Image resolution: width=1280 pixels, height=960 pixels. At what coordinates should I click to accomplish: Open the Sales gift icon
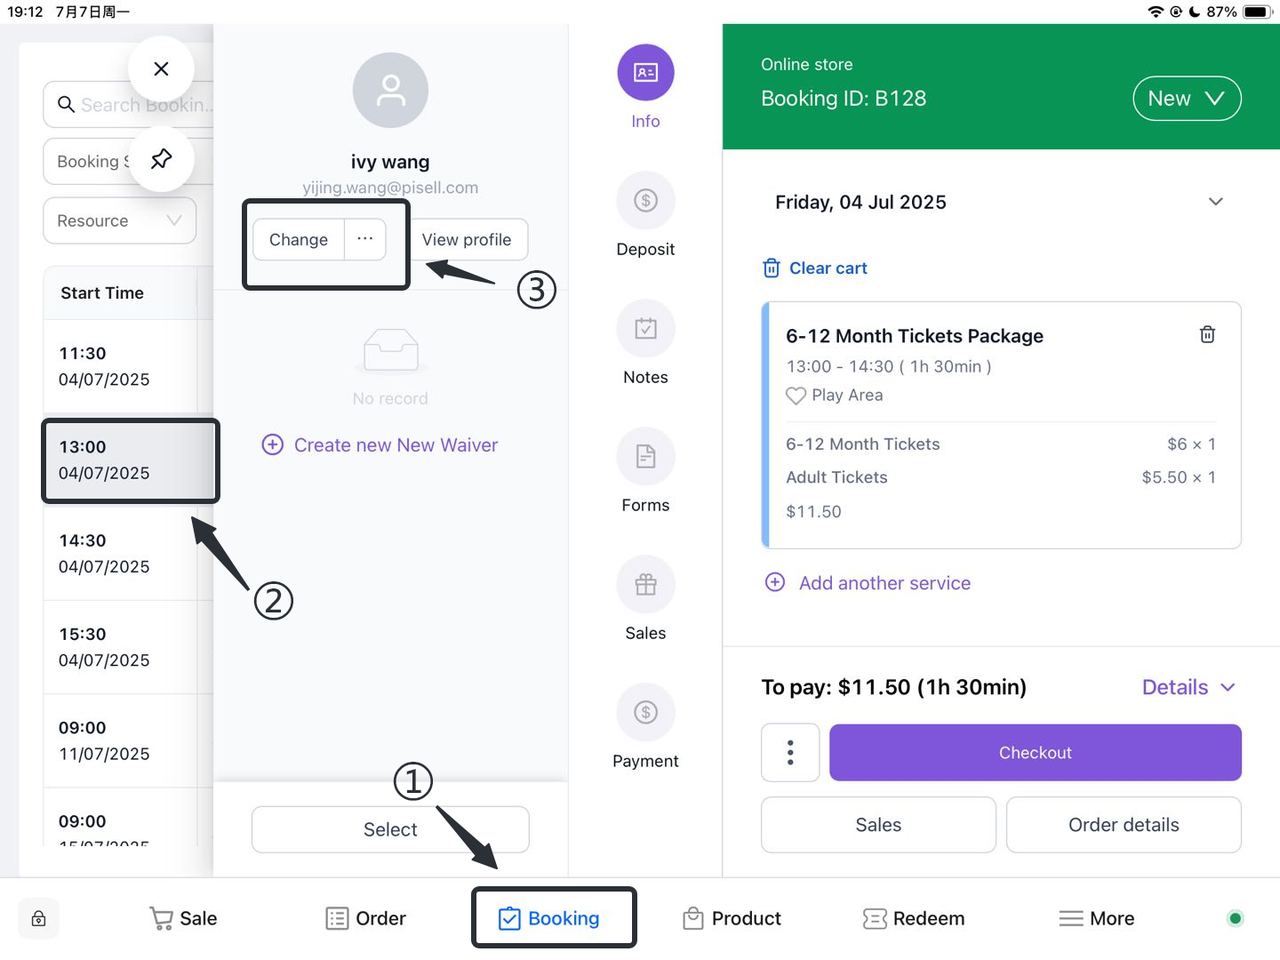645,585
